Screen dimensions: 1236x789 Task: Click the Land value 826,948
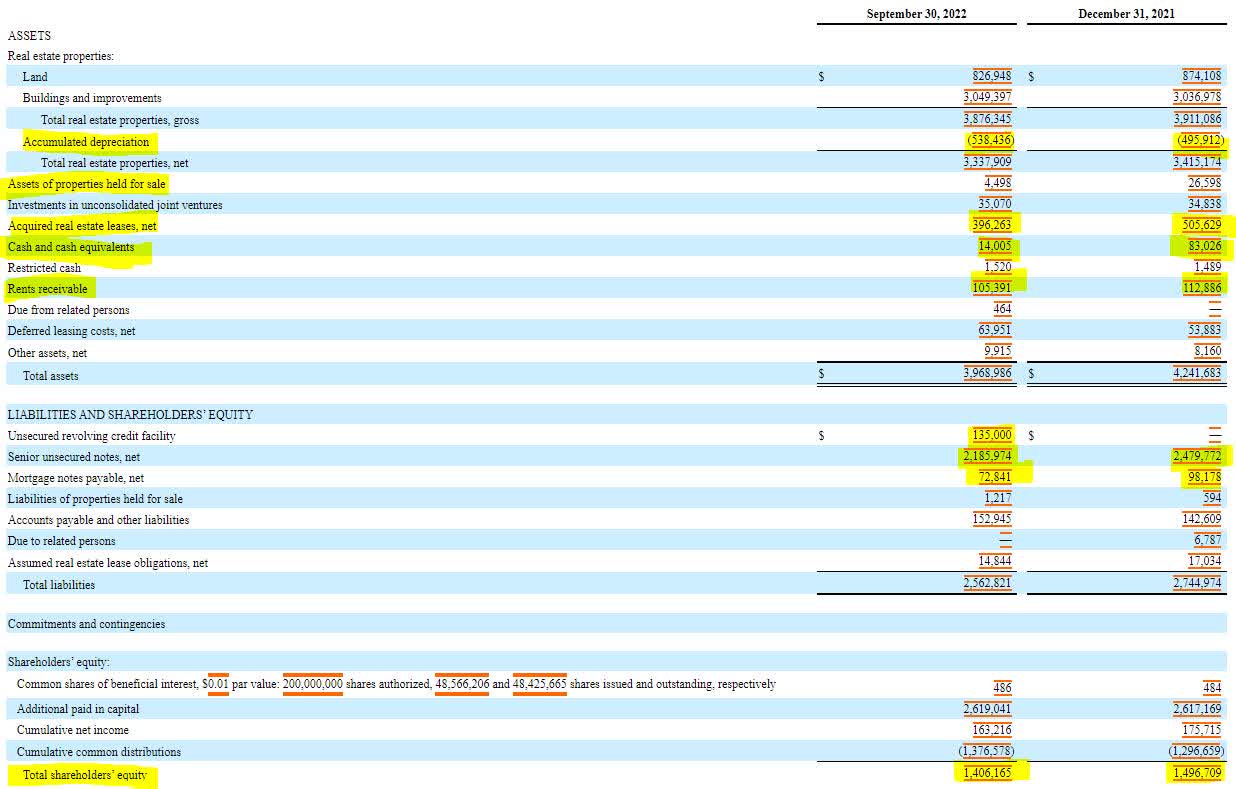(991, 76)
